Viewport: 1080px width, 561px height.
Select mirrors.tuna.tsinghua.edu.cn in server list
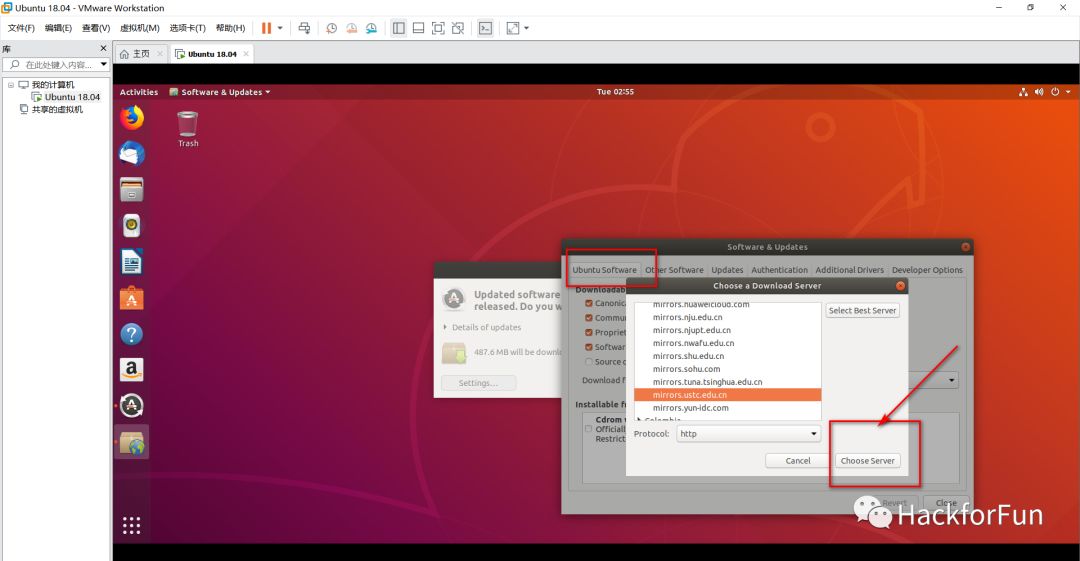(727, 382)
